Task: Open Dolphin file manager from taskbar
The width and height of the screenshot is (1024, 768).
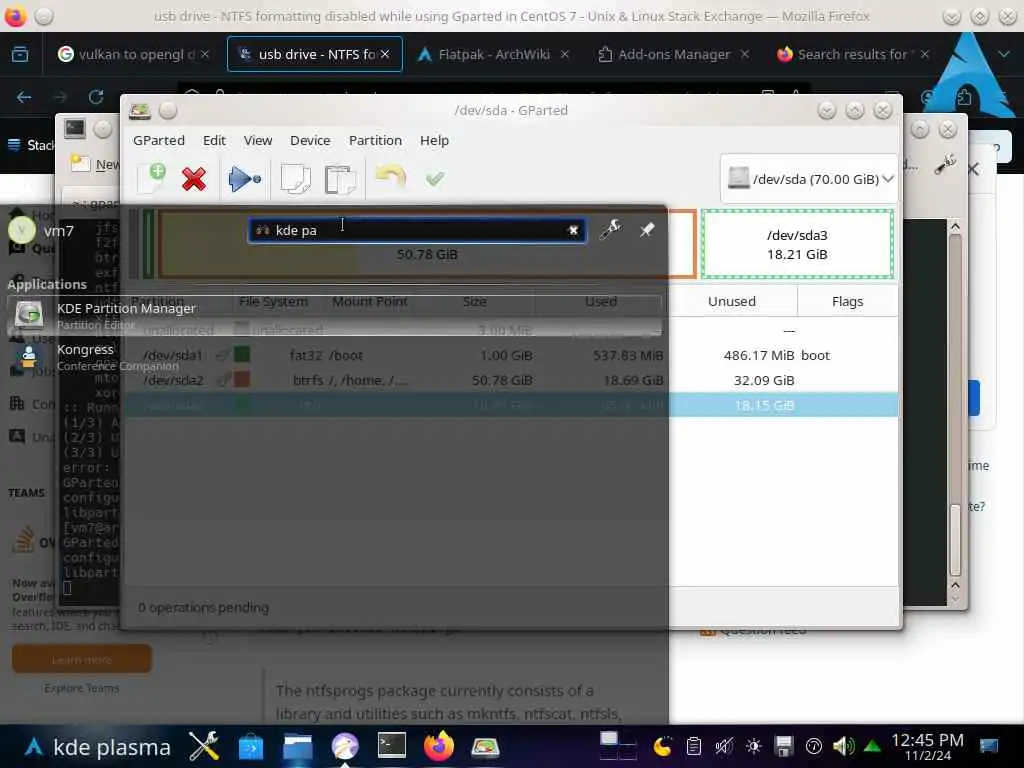Action: [298, 746]
